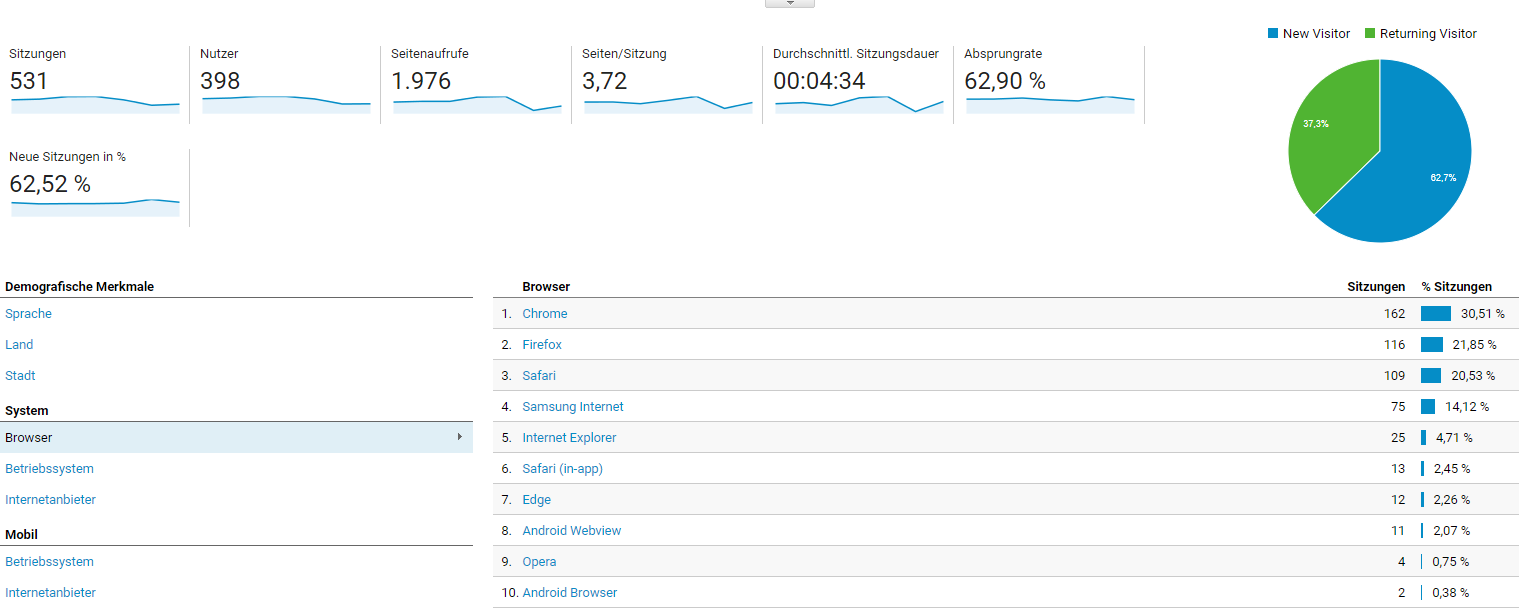
Task: Click the Durchschnittl. Sitzungsdauer mini chart
Action: point(857,104)
